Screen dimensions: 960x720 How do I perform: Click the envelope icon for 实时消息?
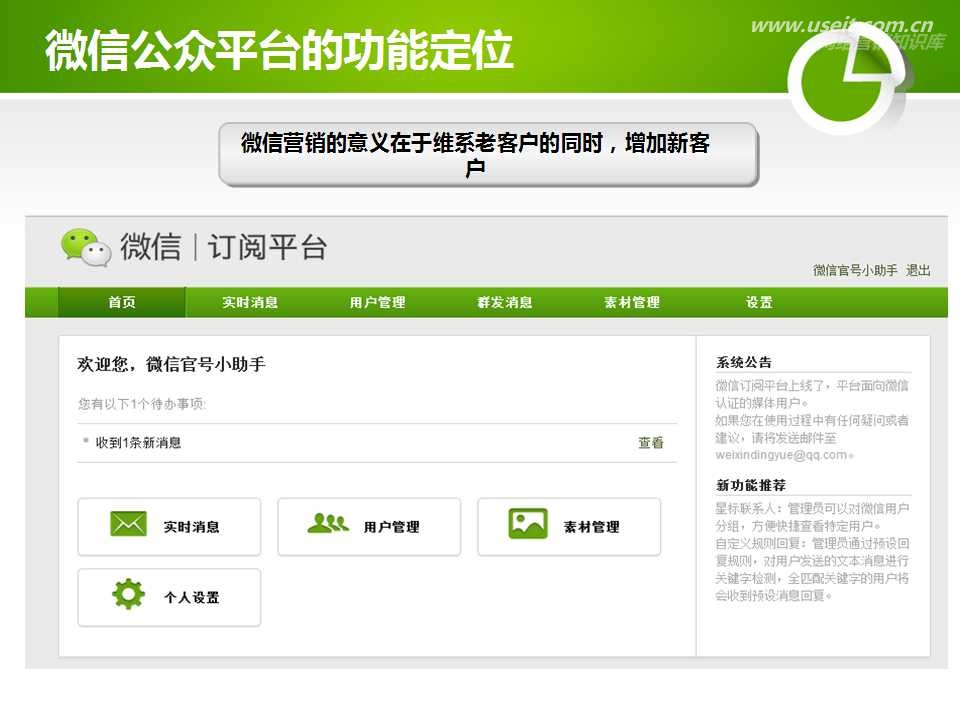coord(129,524)
